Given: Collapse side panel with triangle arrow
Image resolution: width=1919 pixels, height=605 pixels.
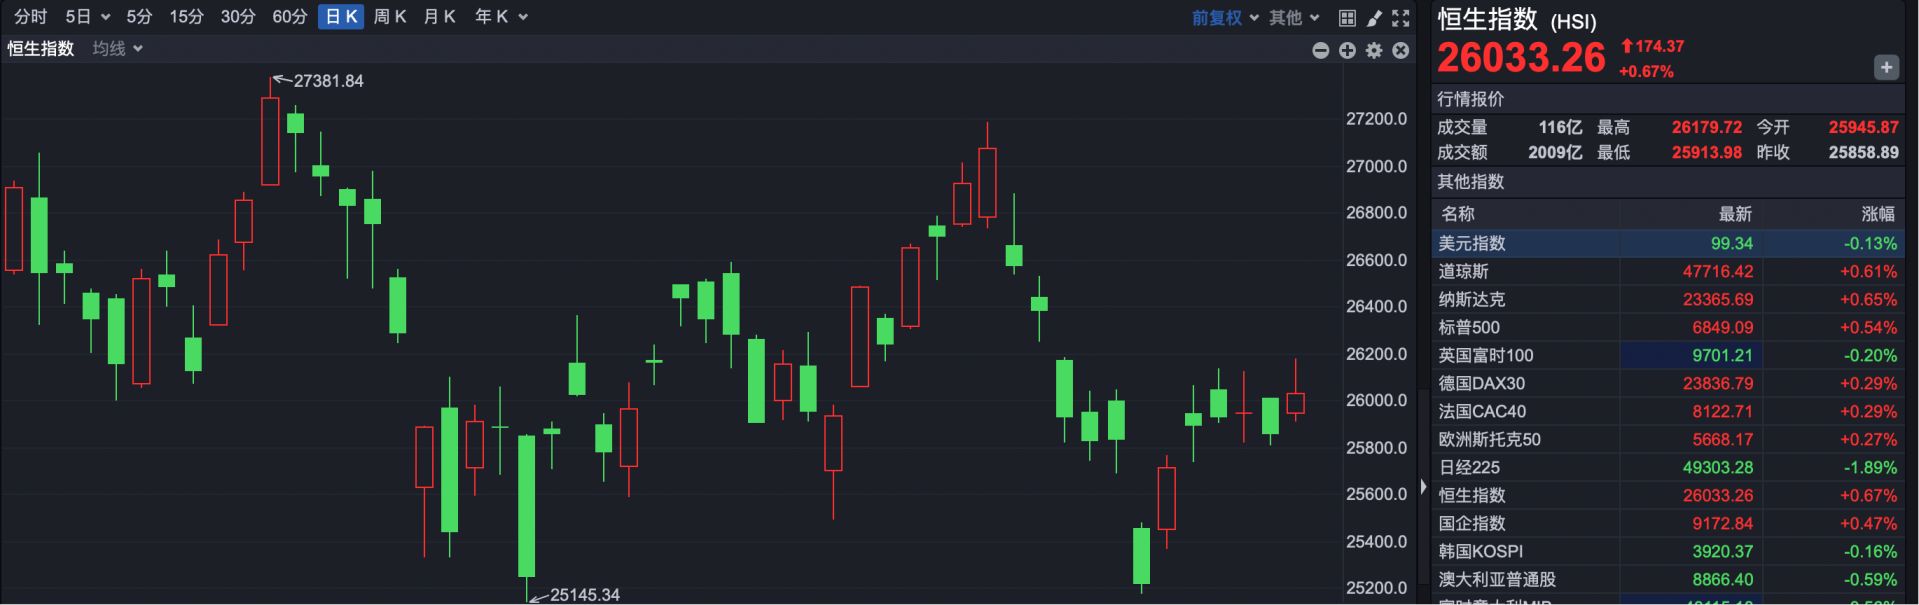Looking at the screenshot, I should 1423,487.
